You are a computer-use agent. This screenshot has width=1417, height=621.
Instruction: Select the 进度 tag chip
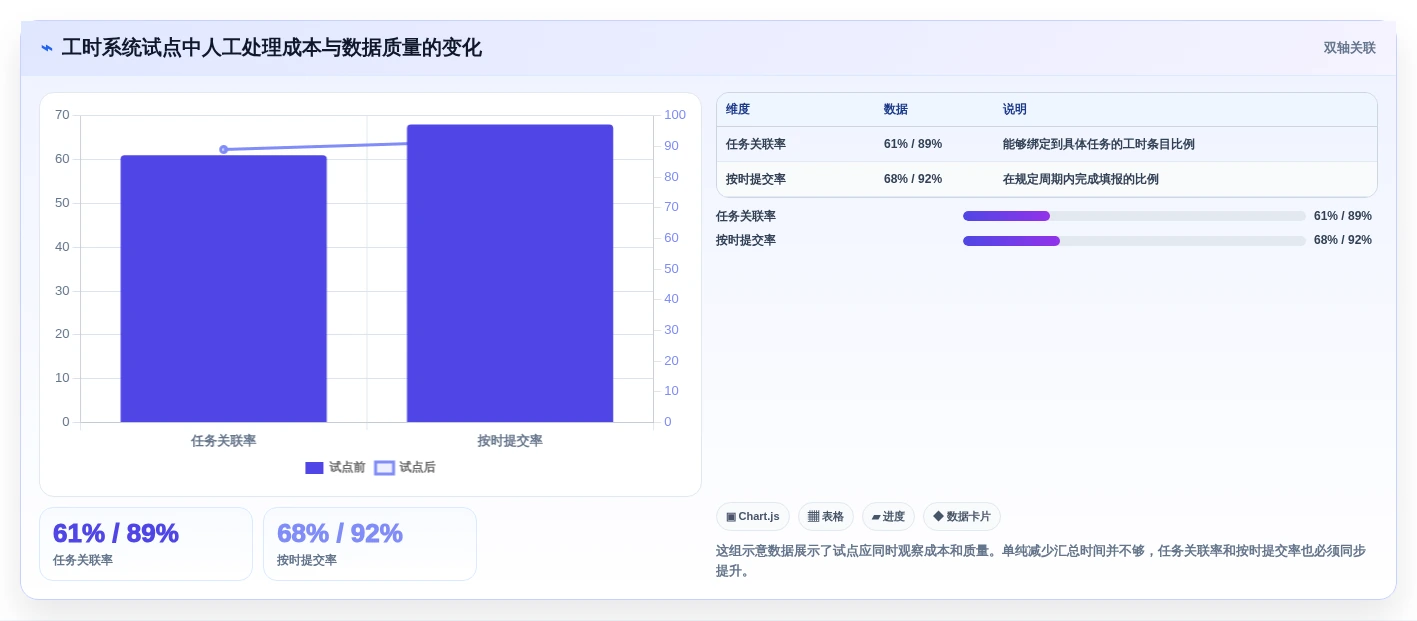[888, 516]
